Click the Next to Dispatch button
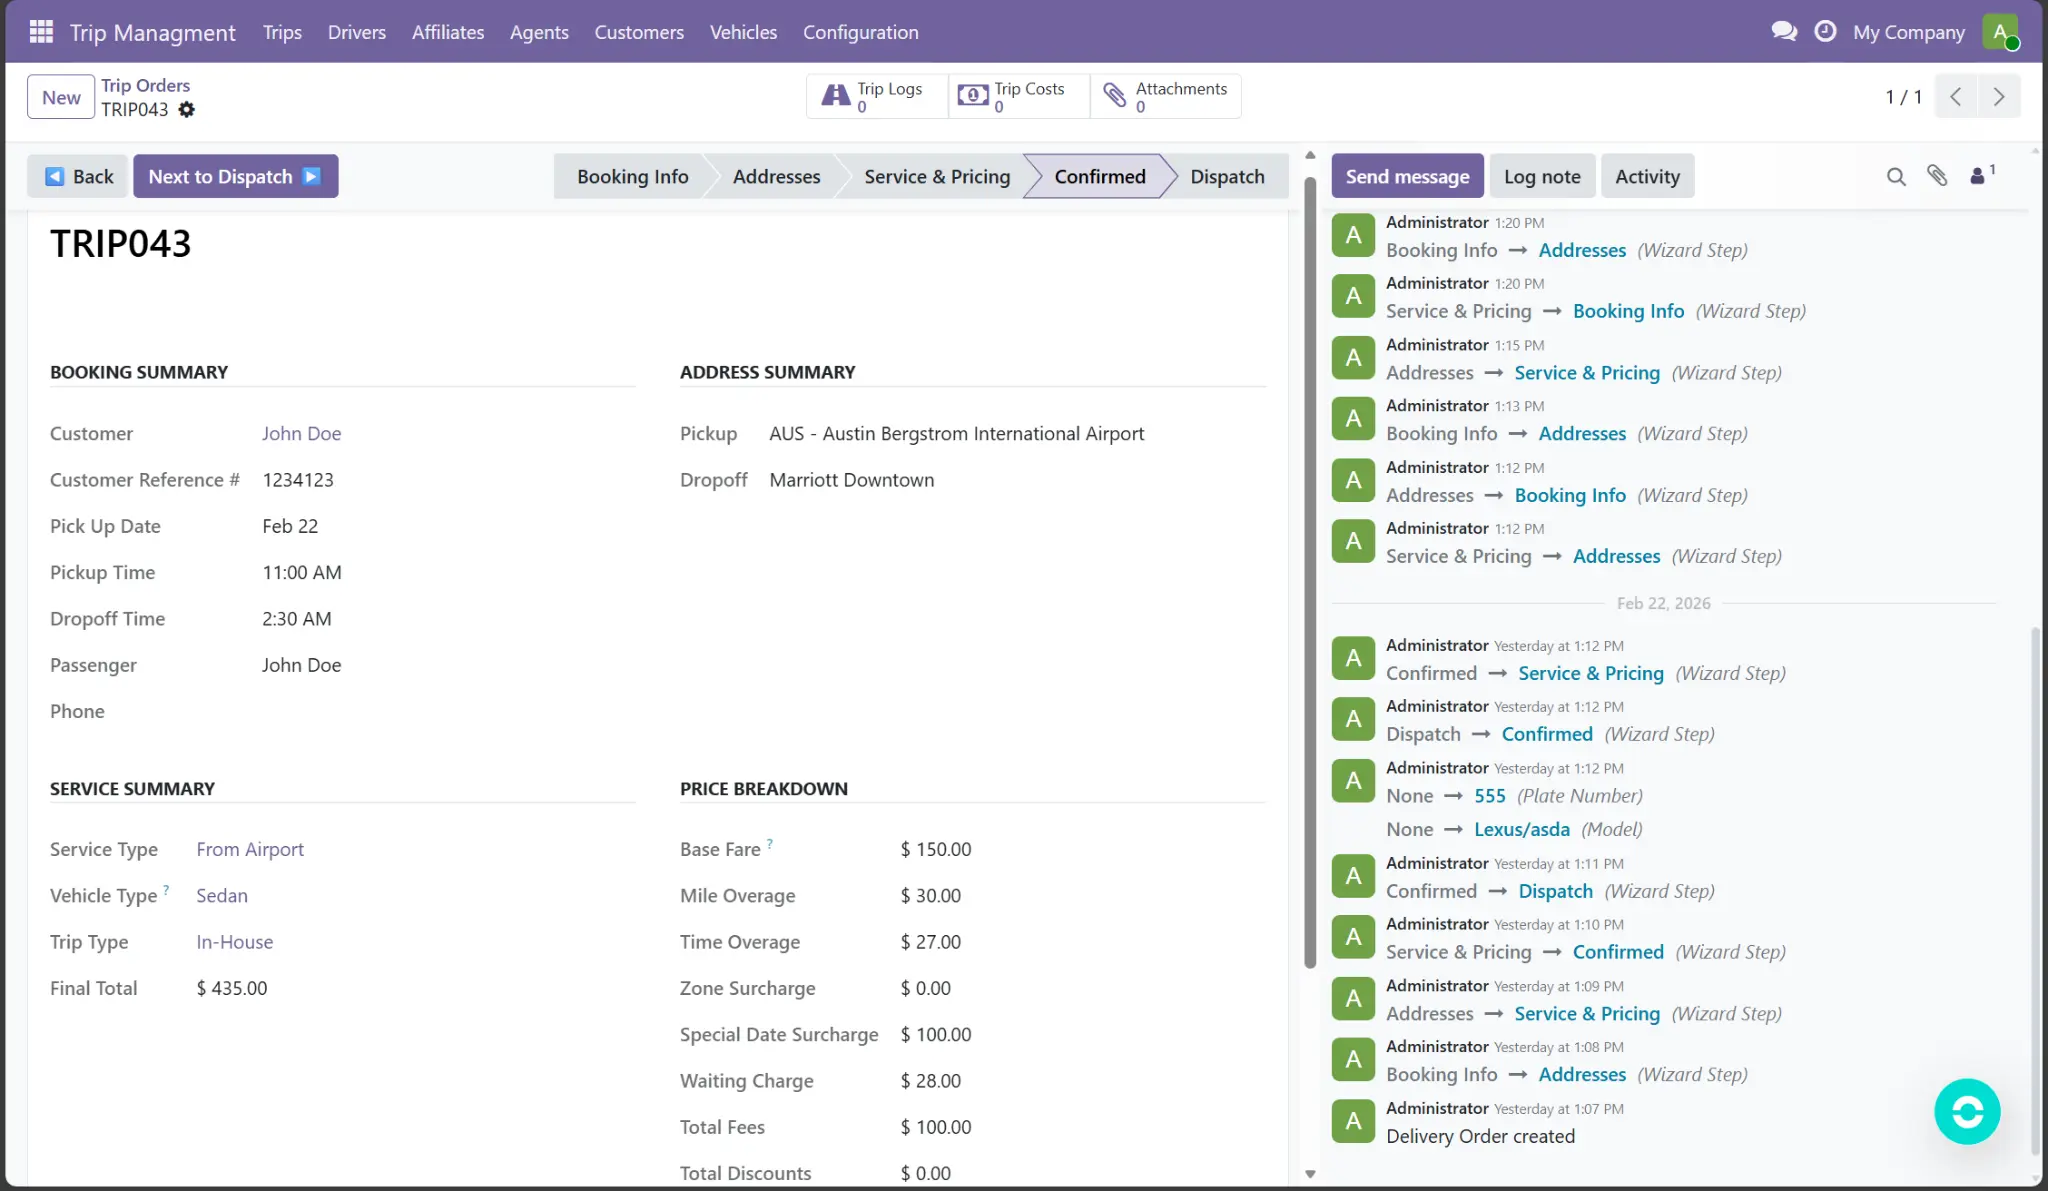The width and height of the screenshot is (2048, 1191). (235, 177)
